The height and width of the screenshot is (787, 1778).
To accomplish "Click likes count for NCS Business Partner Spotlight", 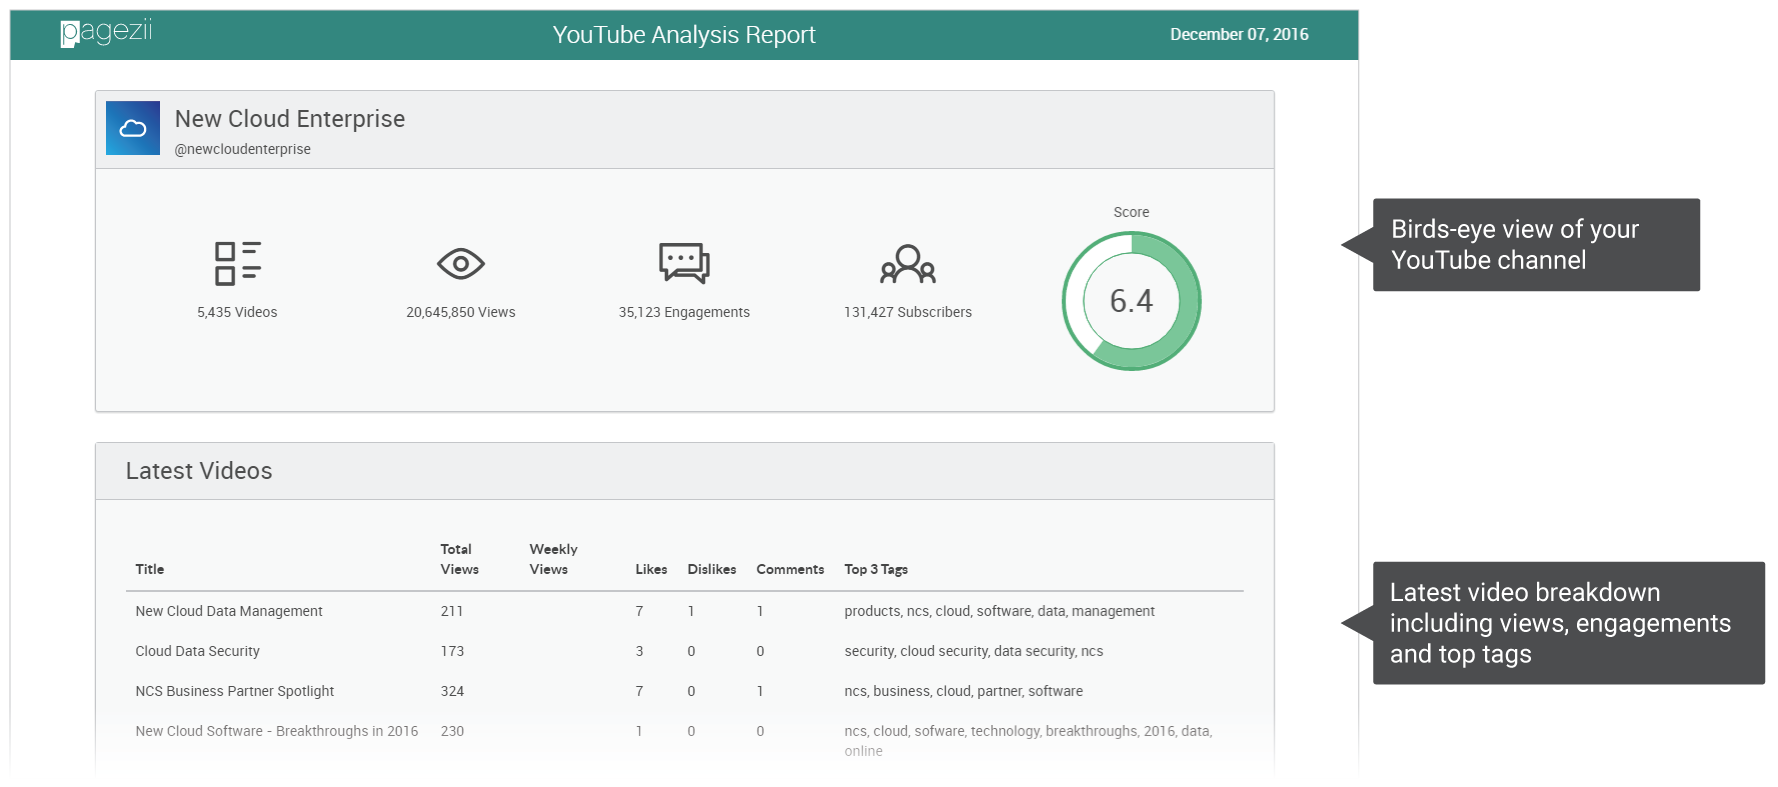I will point(639,691).
